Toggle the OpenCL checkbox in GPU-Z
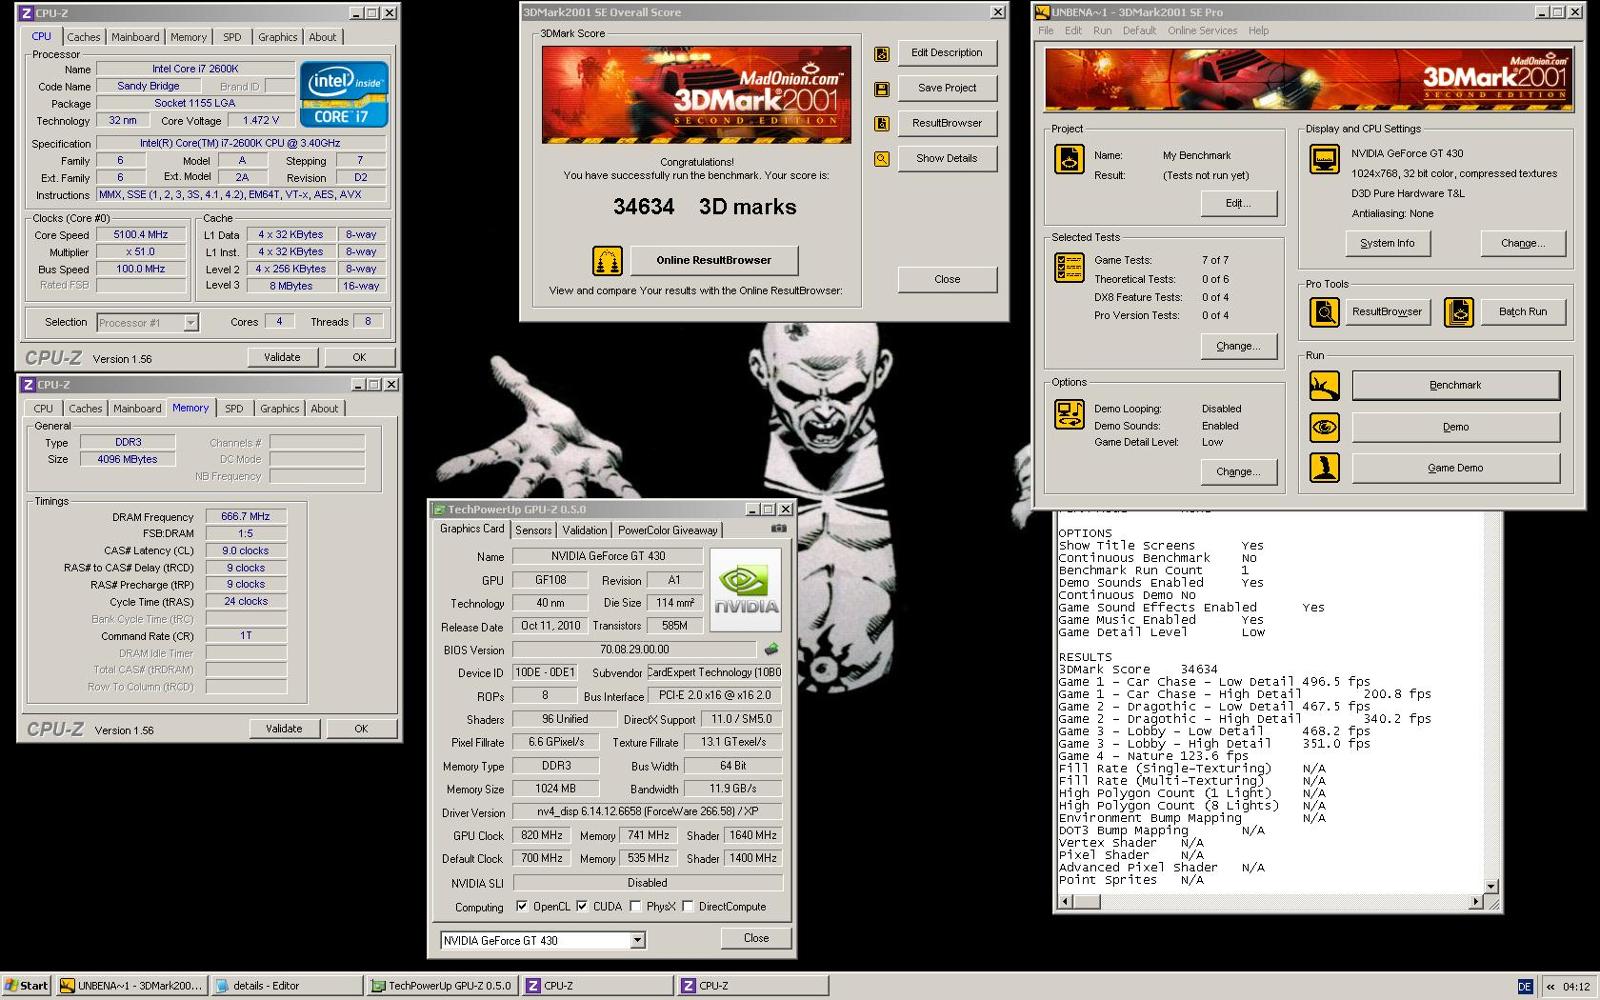The height and width of the screenshot is (1000, 1600). tap(521, 907)
